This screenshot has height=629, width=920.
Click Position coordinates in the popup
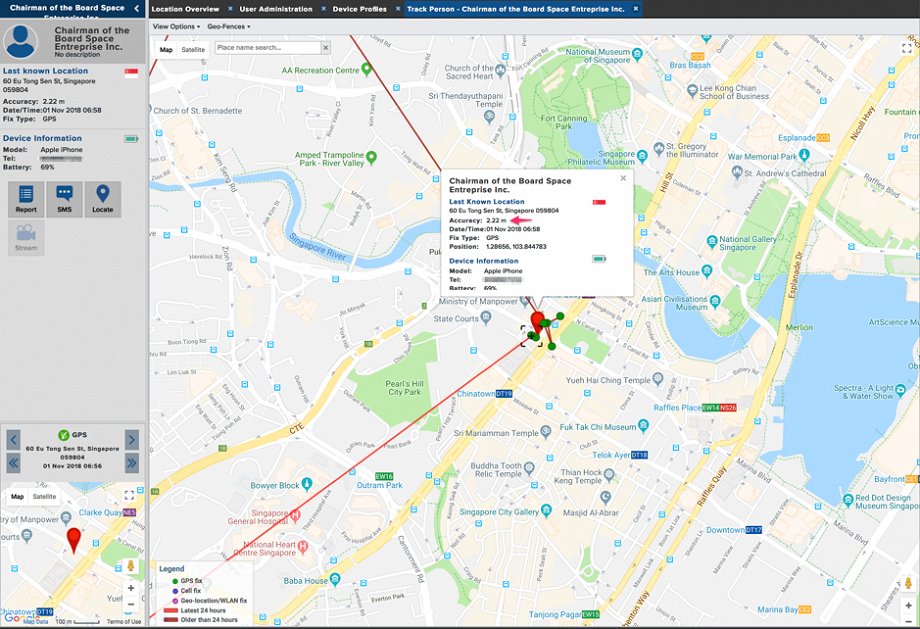516,247
